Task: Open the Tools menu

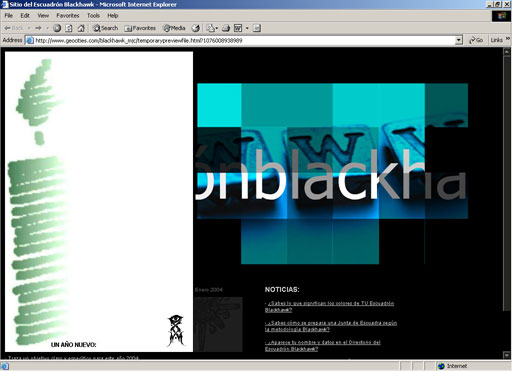Action: point(93,16)
